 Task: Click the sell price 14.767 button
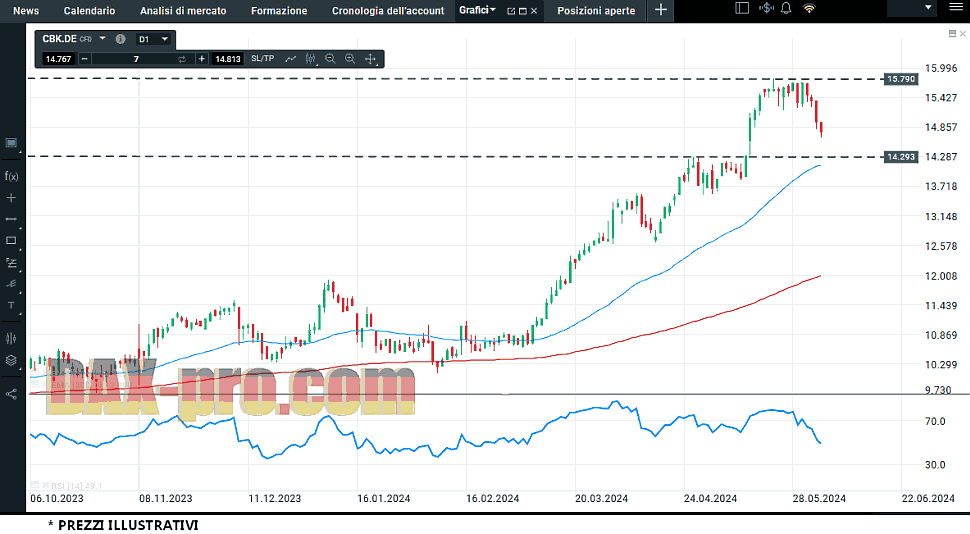58,59
